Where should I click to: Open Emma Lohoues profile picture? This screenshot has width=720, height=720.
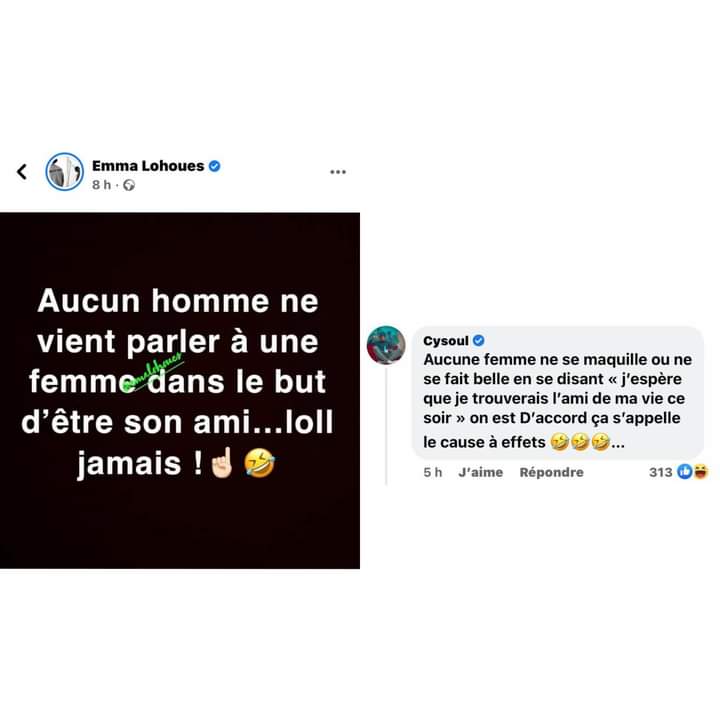point(65,172)
